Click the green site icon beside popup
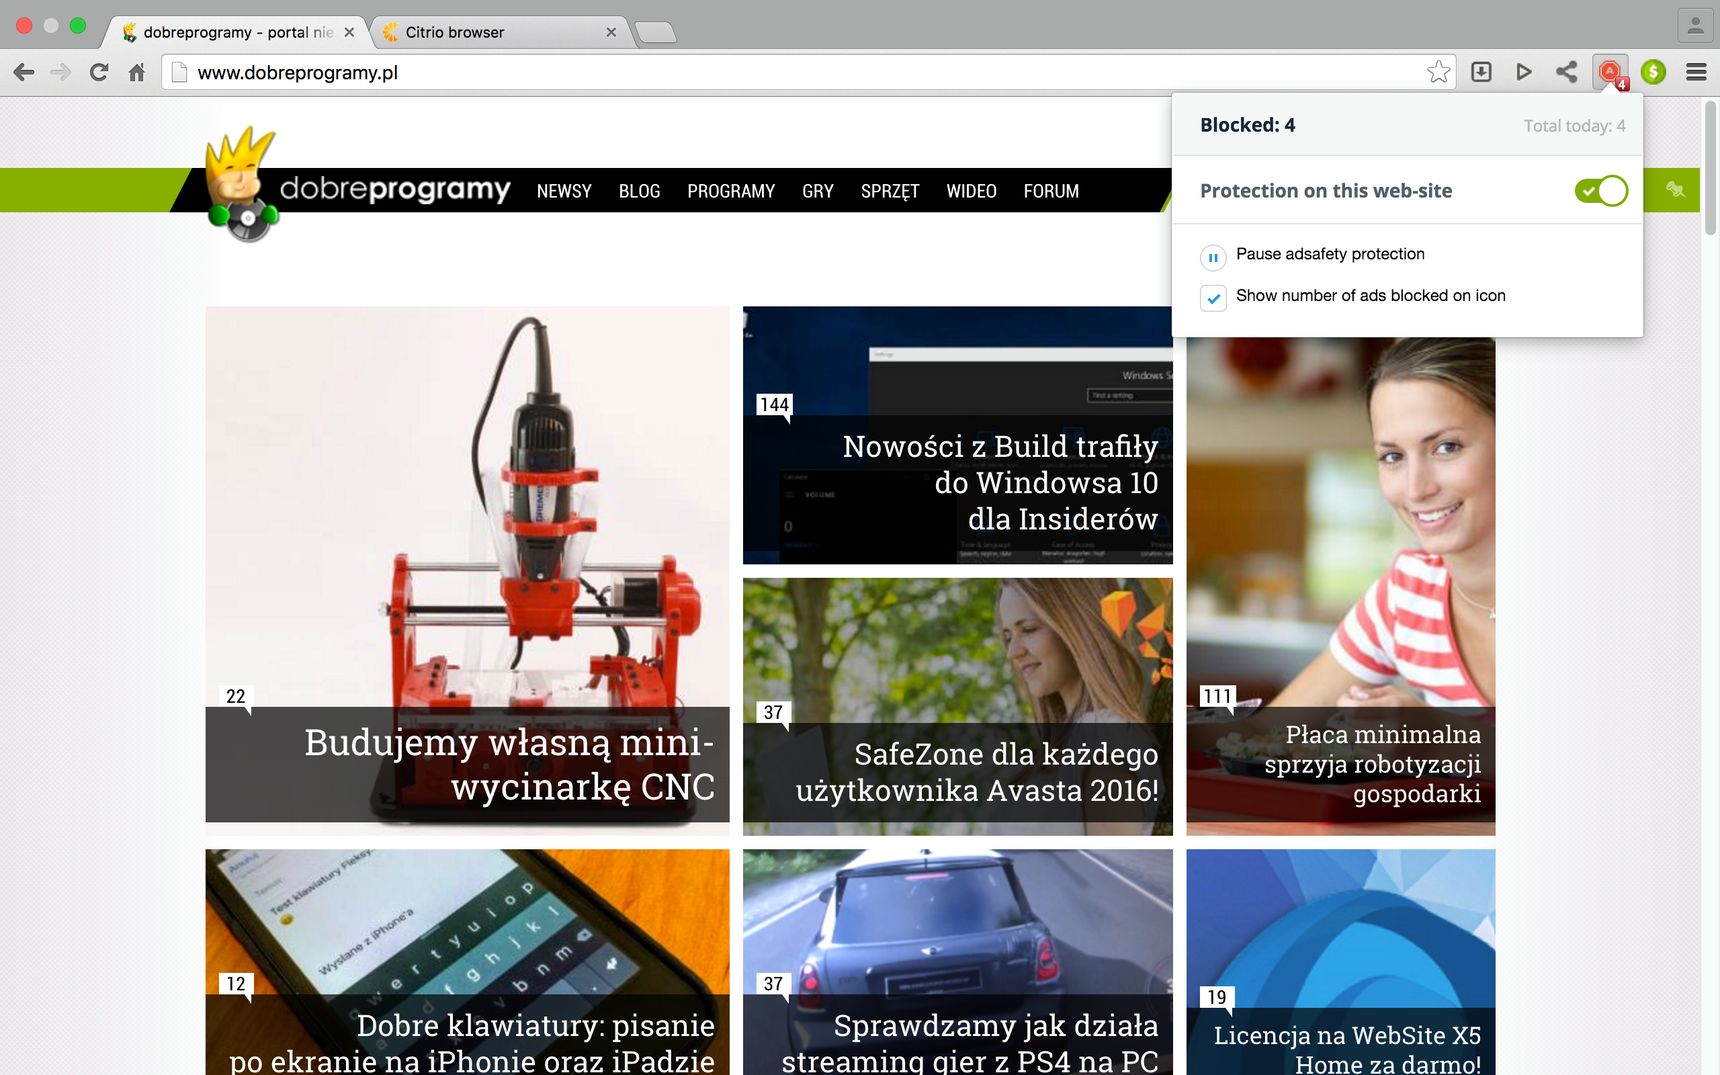The width and height of the screenshot is (1720, 1075). point(1675,189)
